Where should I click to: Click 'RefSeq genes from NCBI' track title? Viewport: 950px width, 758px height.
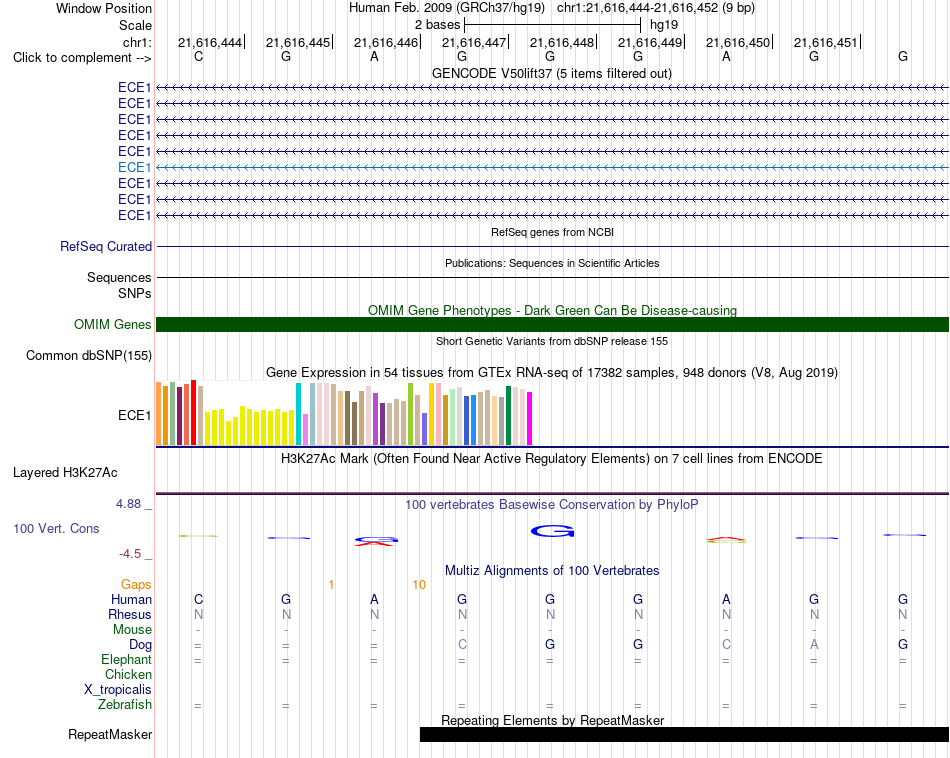[x=552, y=232]
